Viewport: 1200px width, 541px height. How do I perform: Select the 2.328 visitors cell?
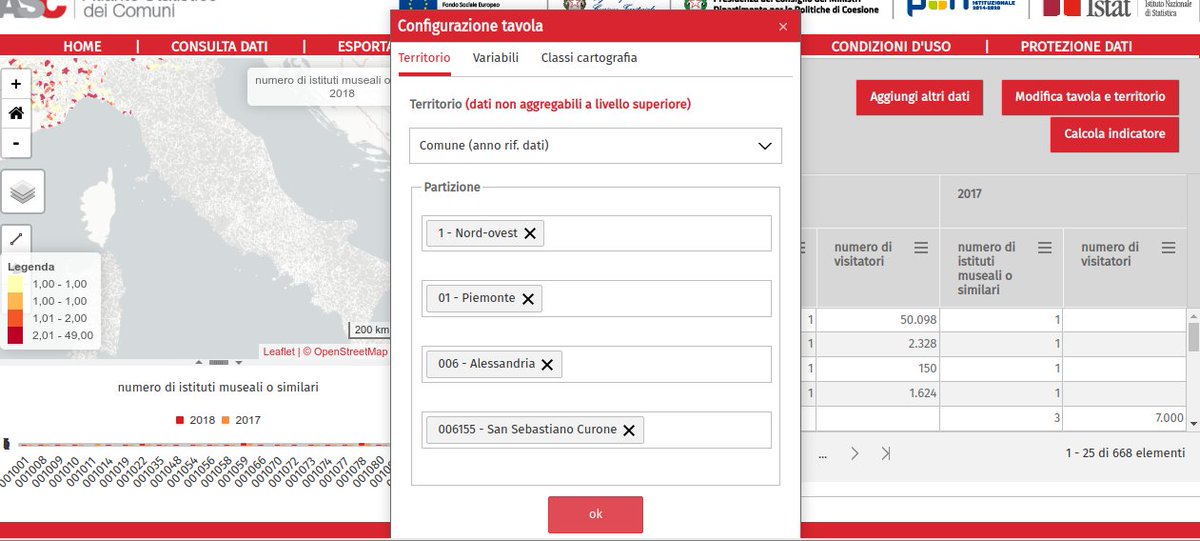pos(879,344)
